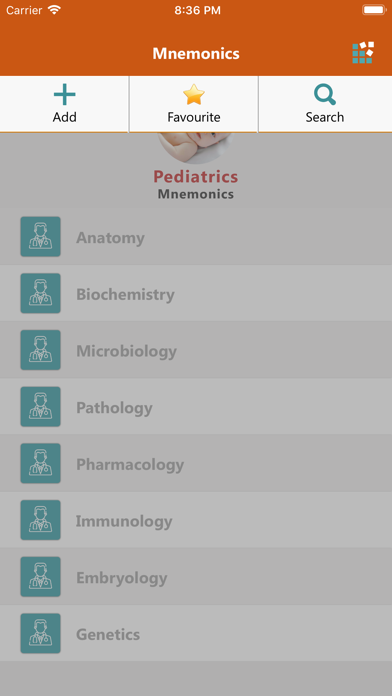Tap the doctor icon beside Genetics

40,633
